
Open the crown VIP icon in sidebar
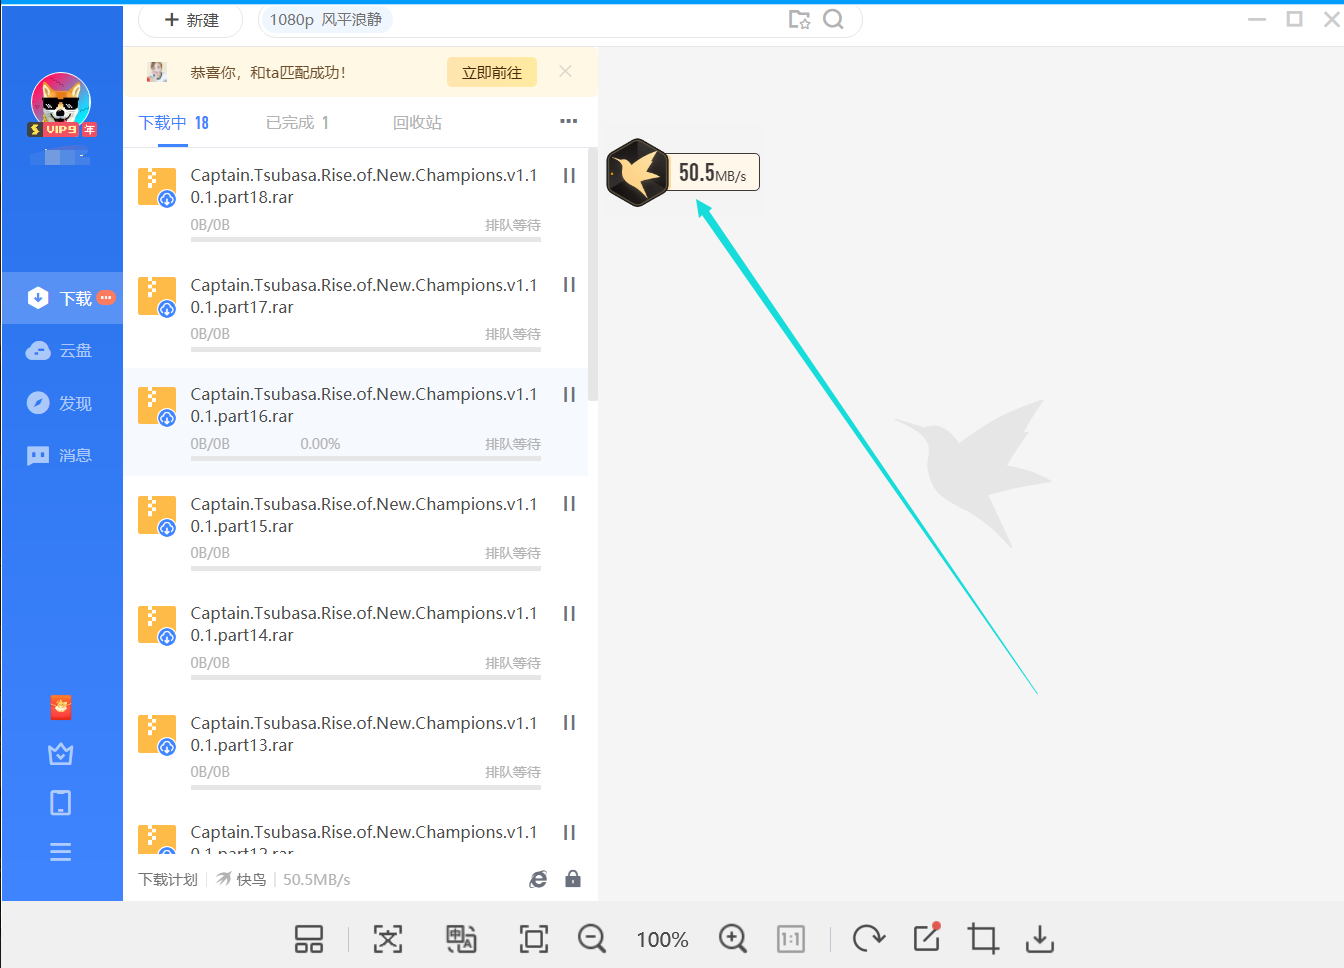coord(61,755)
